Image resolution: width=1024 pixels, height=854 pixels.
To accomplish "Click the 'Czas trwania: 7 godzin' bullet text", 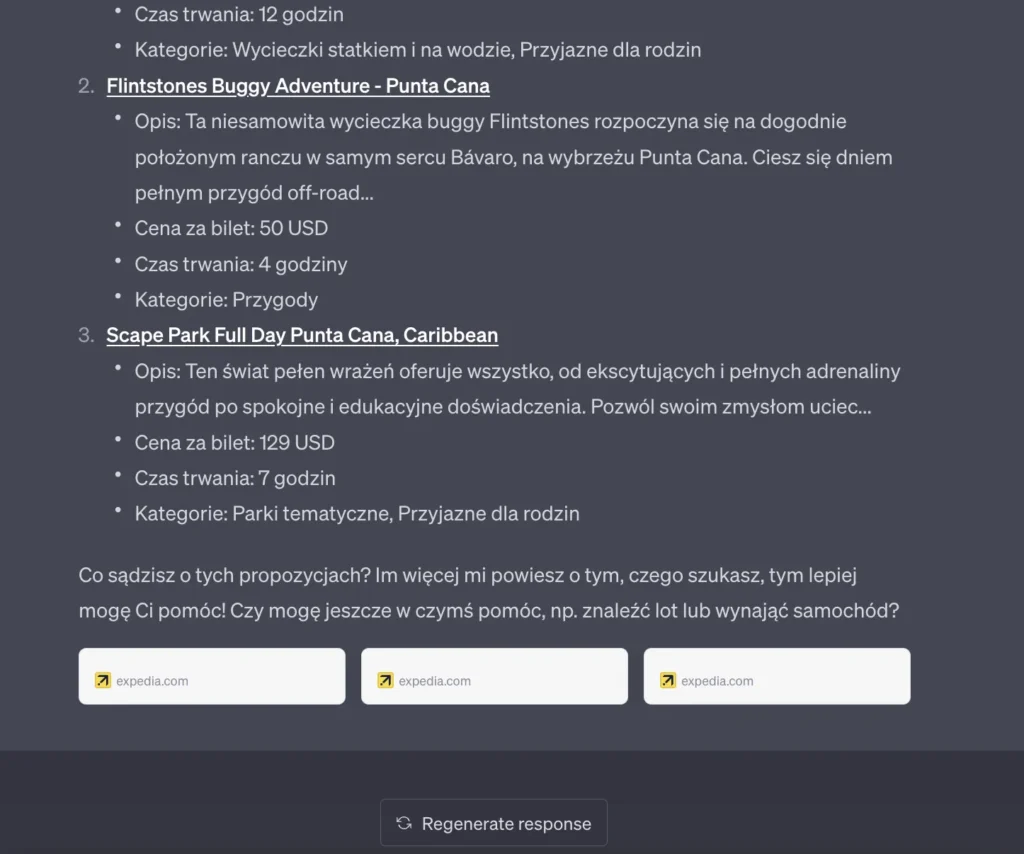I will click(x=235, y=478).
